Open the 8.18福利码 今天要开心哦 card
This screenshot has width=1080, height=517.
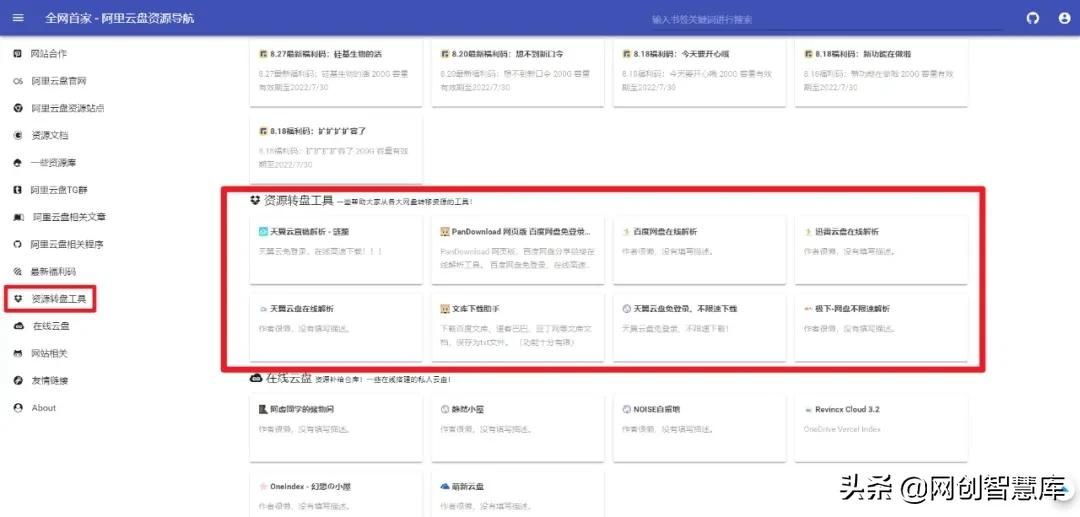699,72
